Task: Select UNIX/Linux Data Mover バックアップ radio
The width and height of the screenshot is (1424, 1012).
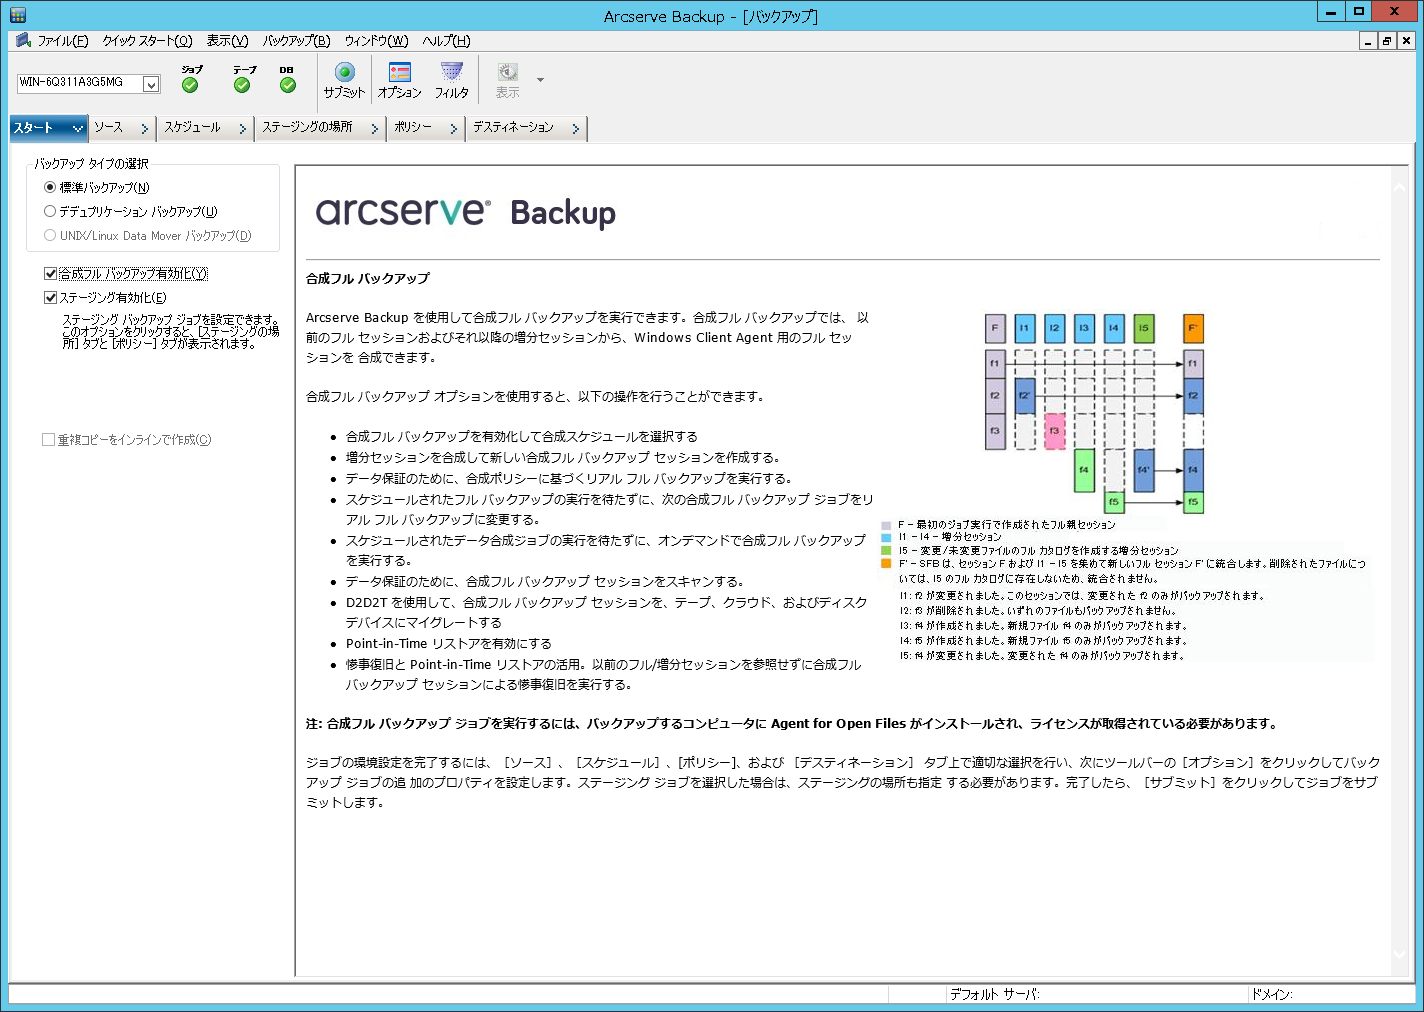Action: (x=50, y=235)
